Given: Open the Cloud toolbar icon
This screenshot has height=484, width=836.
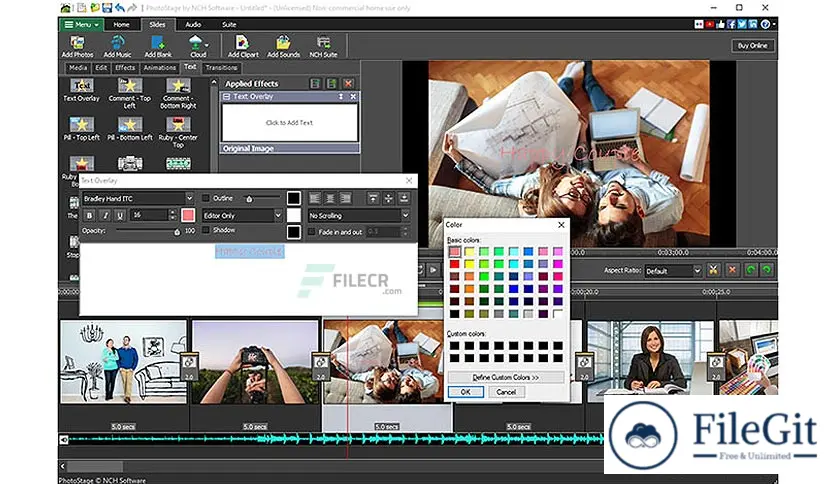Looking at the screenshot, I should click(198, 46).
